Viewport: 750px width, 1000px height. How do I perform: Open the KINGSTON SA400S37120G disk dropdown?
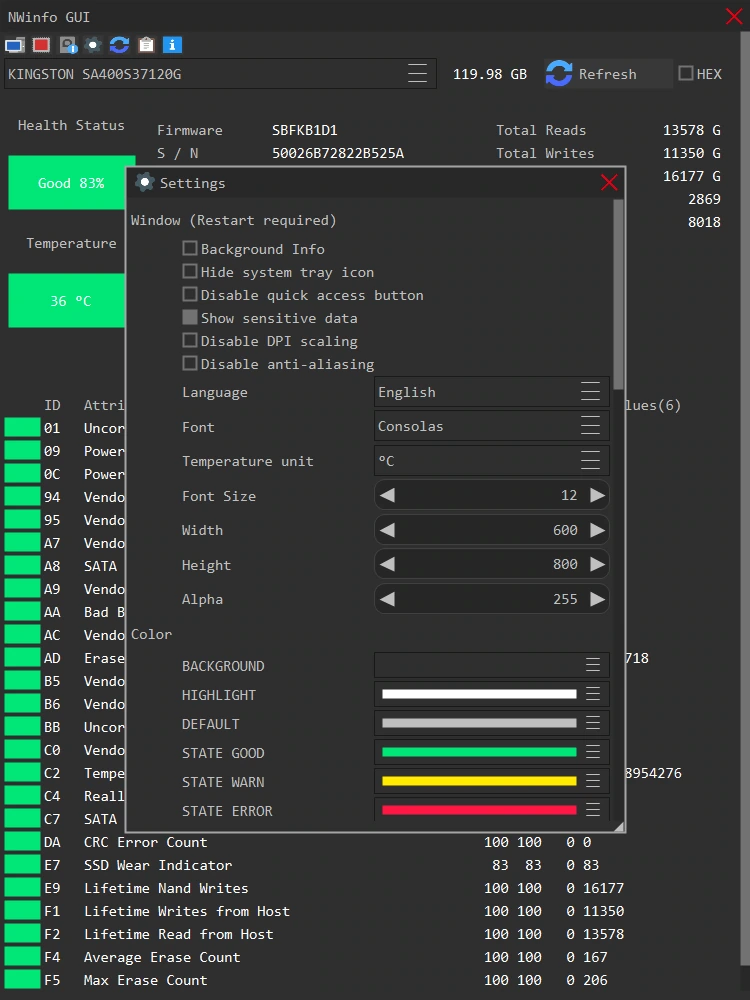[220, 74]
